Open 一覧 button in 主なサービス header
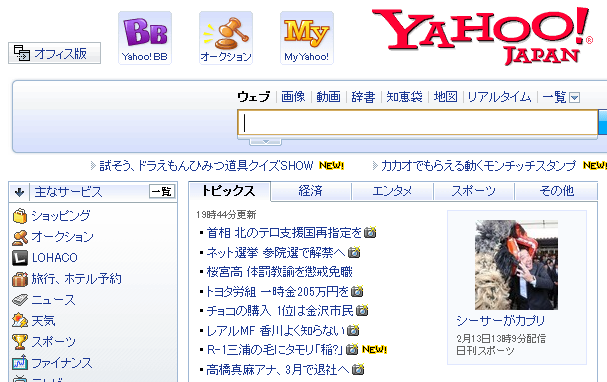 coord(162,192)
